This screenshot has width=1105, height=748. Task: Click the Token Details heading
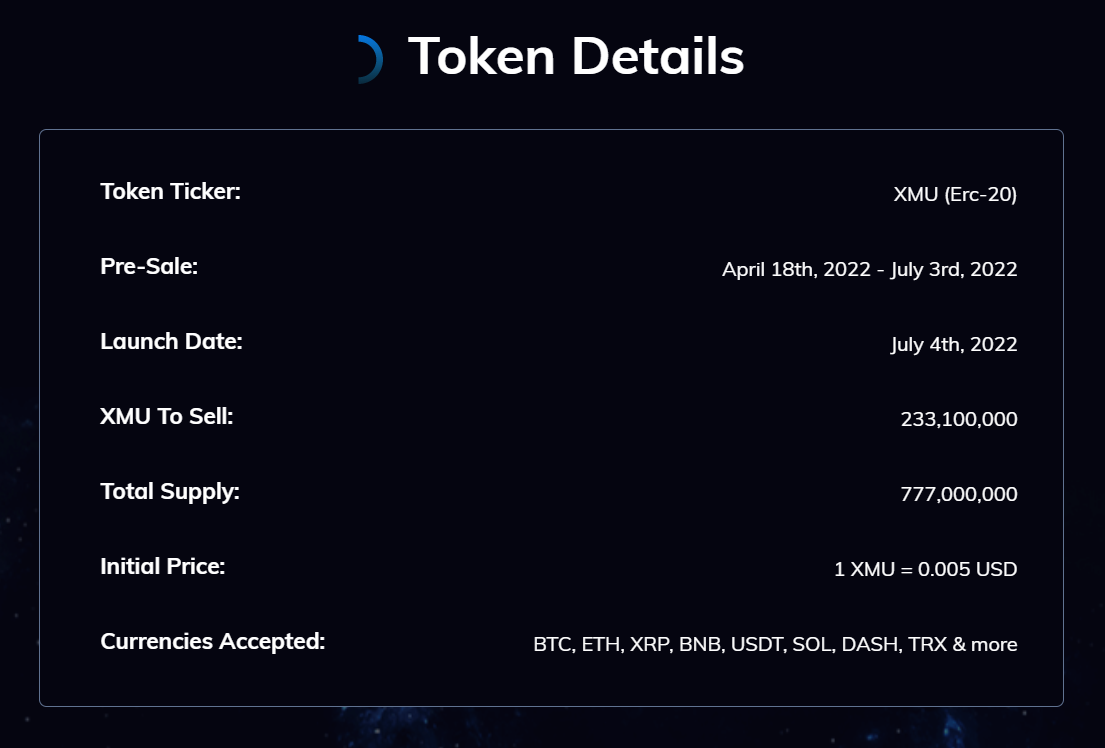click(576, 56)
